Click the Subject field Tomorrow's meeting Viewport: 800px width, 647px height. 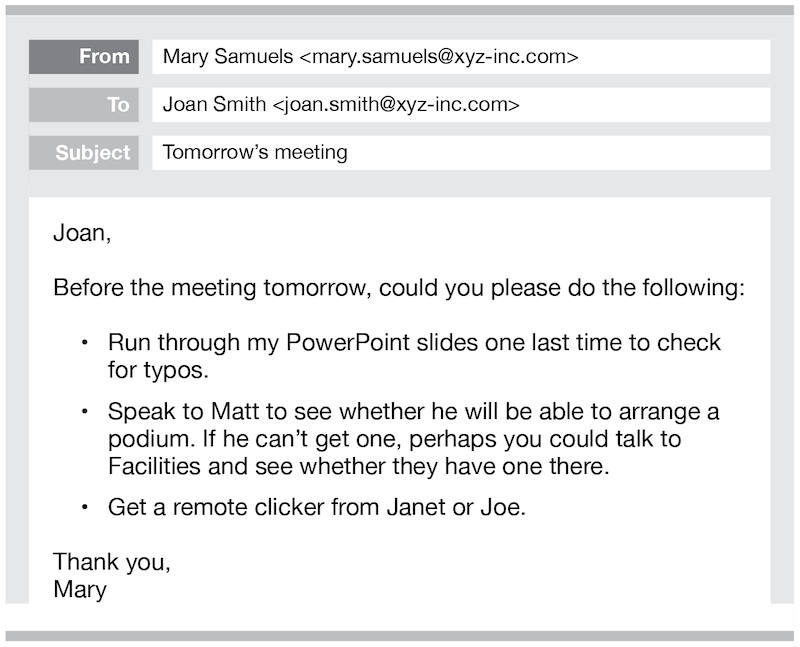click(461, 153)
